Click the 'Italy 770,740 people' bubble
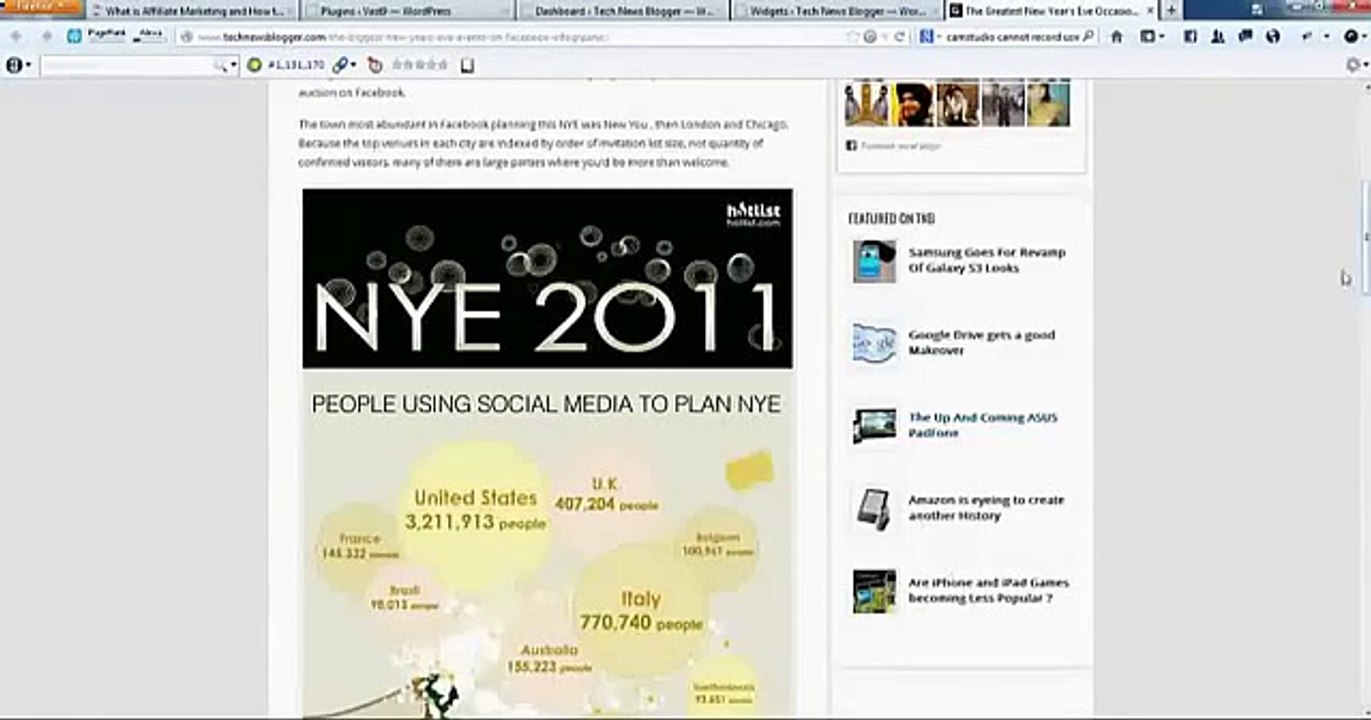The image size is (1371, 720). pos(640,611)
